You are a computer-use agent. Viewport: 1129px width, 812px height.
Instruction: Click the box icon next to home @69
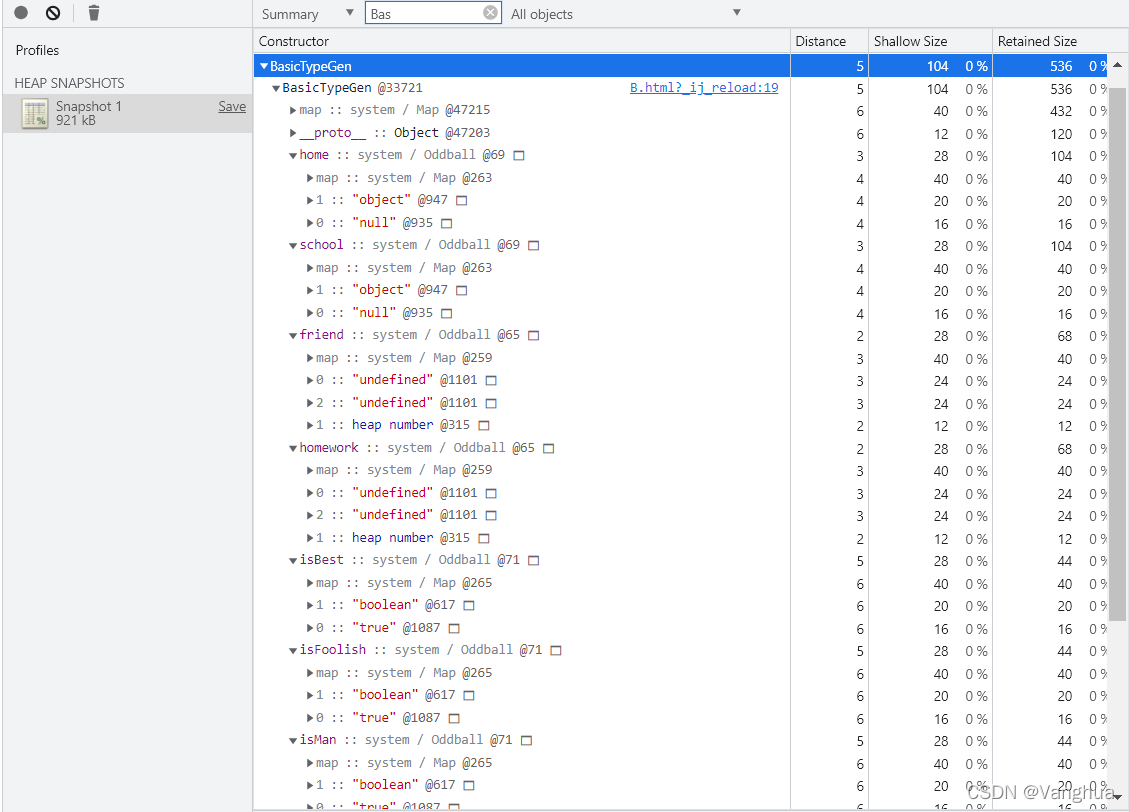(x=518, y=155)
